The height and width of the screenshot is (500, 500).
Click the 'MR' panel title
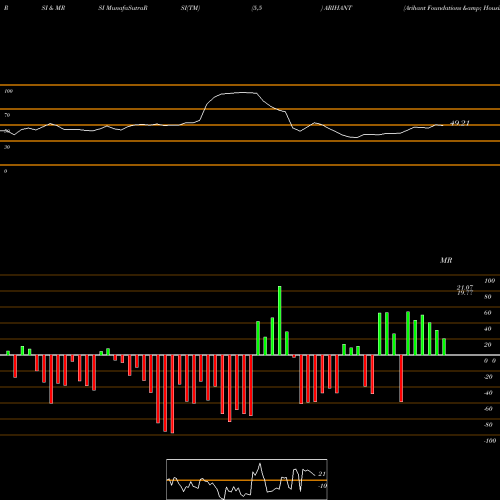[446, 260]
